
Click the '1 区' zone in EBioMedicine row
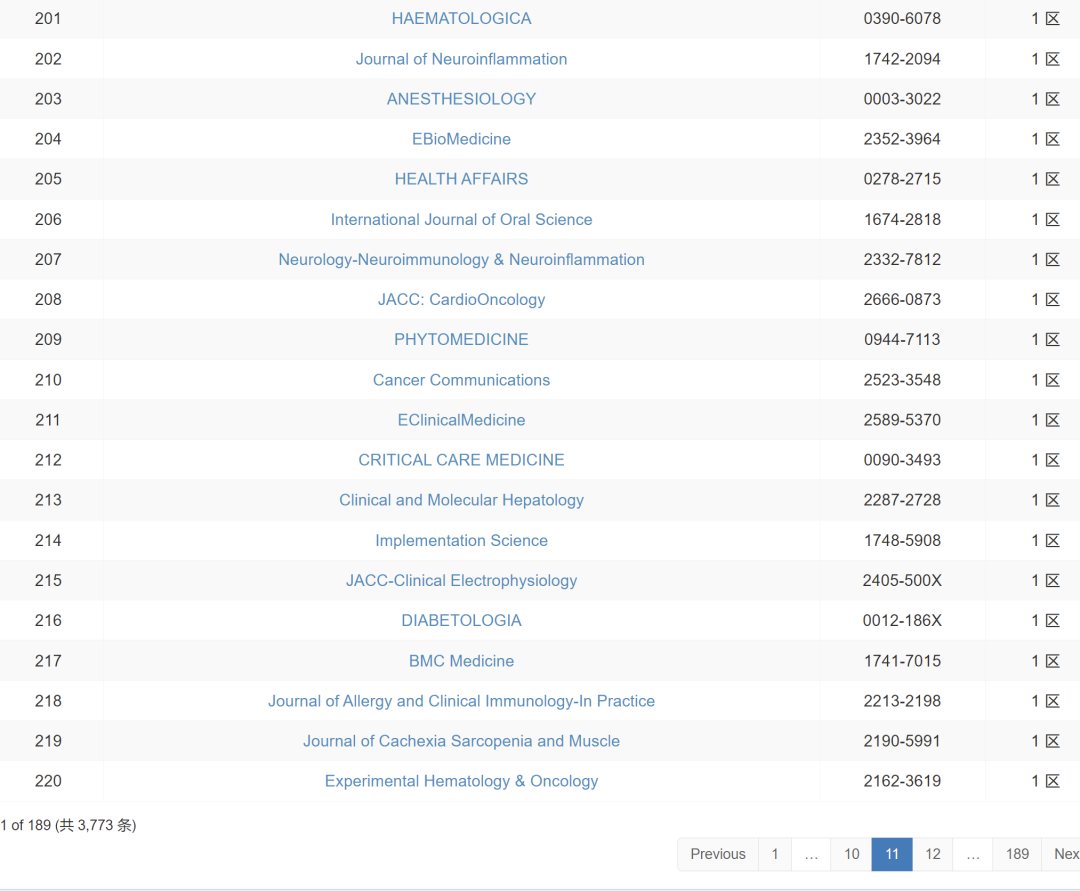(x=1046, y=139)
